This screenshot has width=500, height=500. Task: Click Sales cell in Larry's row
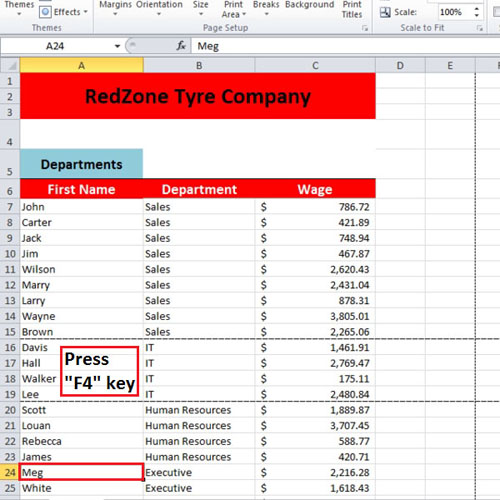[x=199, y=300]
